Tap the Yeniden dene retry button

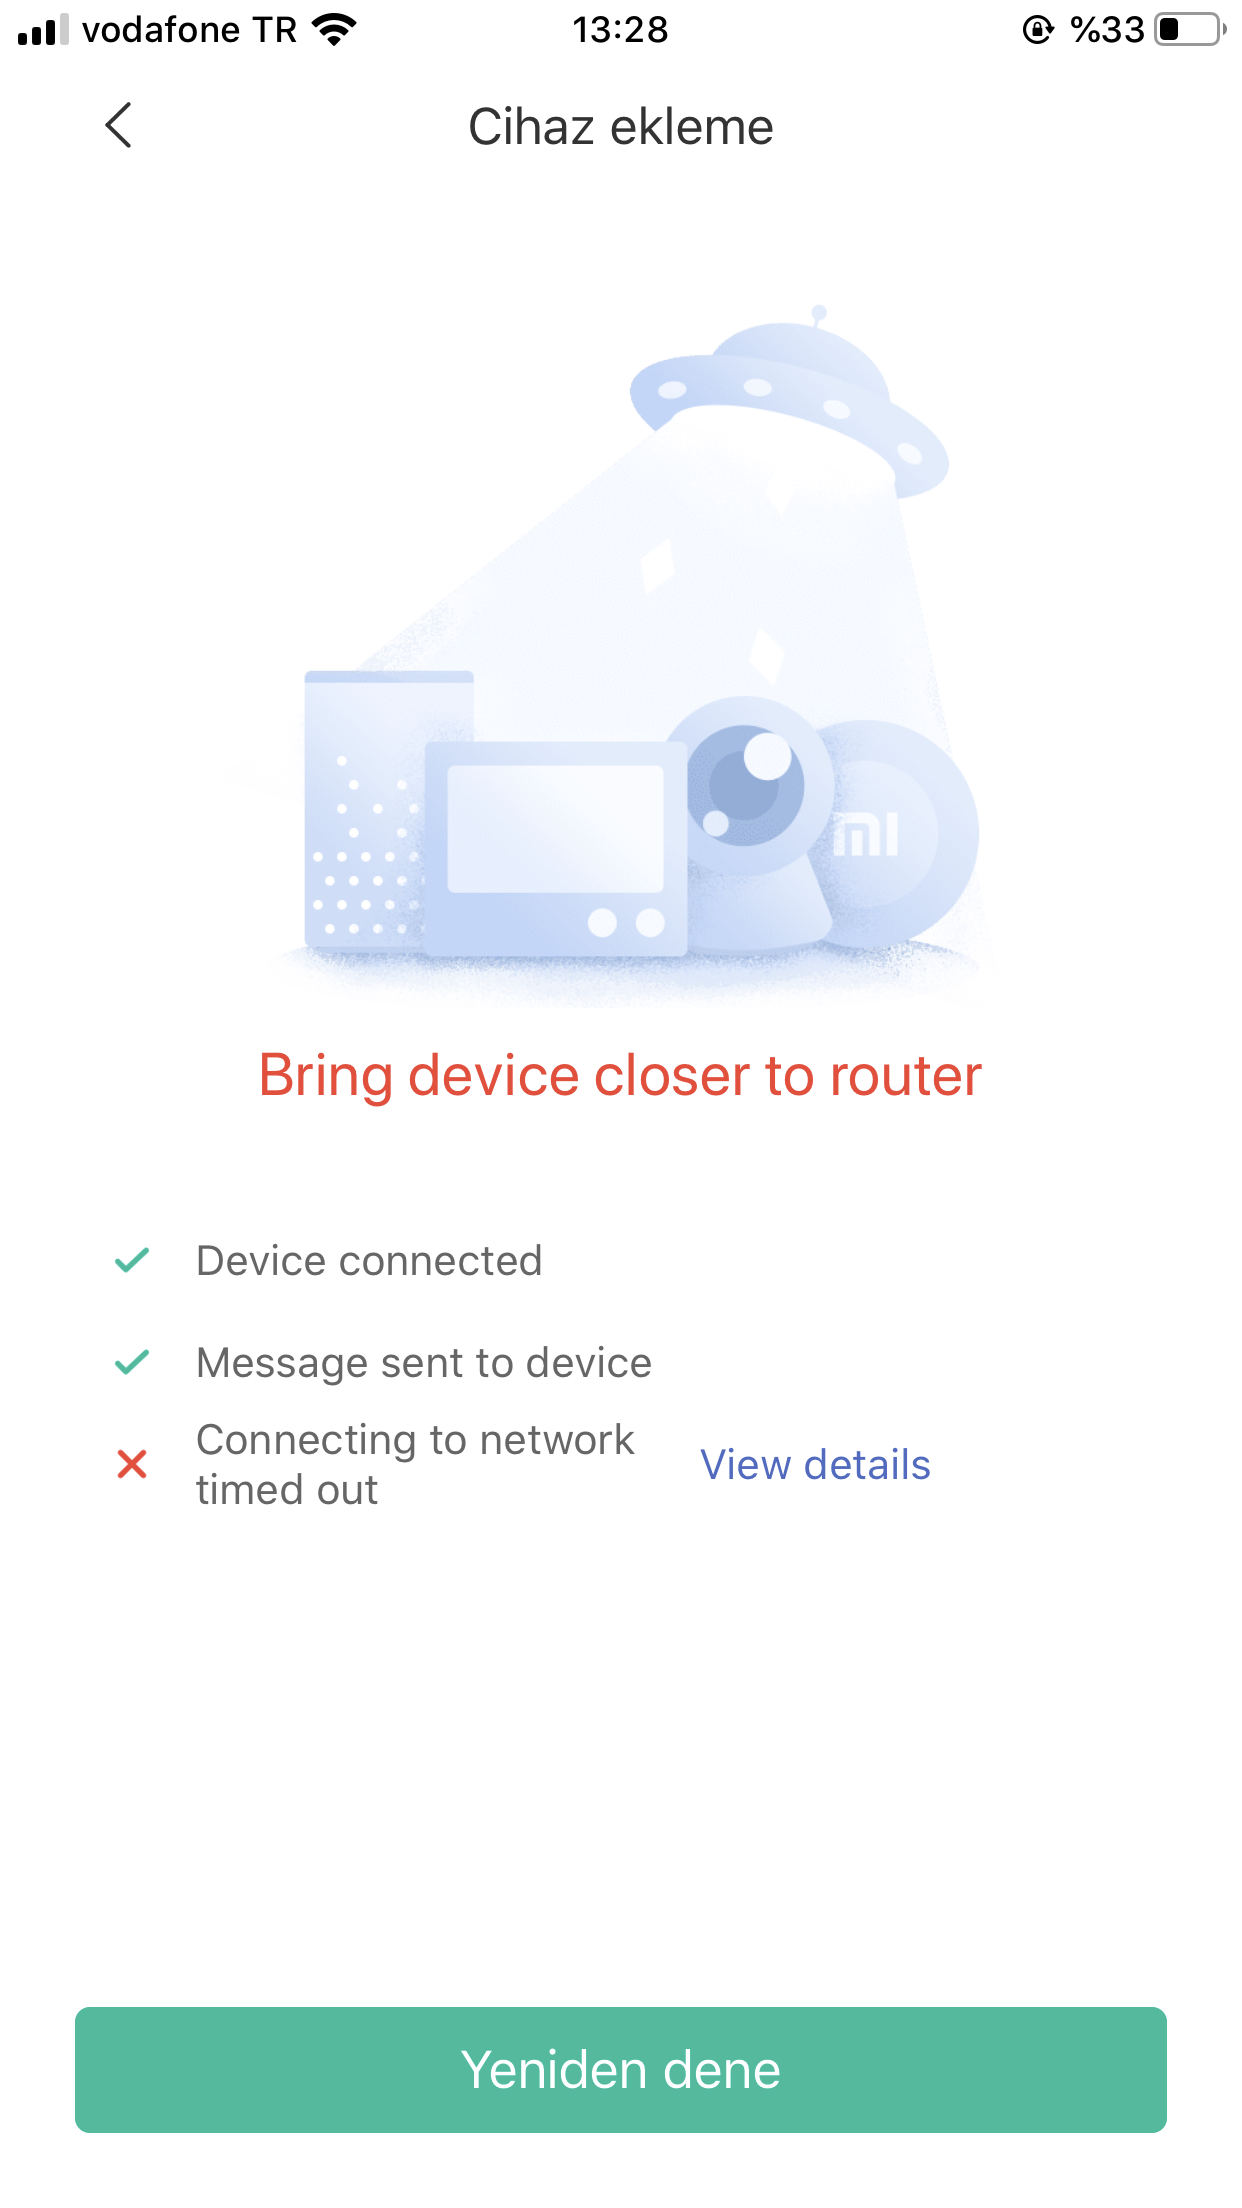point(621,2070)
